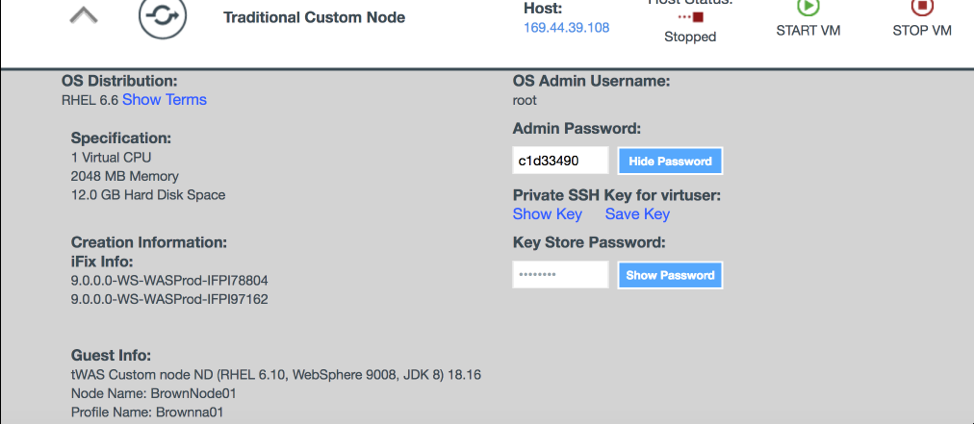Viewport: 974px width, 424px height.
Task: Open host IP link 169.44.39.108
Action: coord(566,27)
